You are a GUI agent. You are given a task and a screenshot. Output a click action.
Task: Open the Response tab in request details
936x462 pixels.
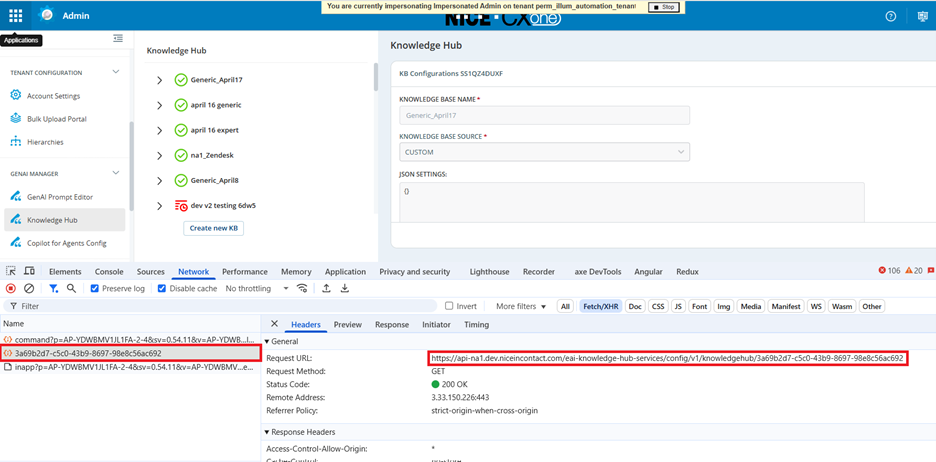tap(391, 325)
